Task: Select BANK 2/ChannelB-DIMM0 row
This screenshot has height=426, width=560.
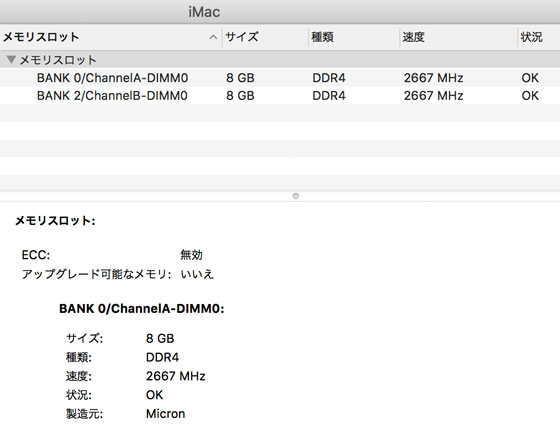Action: (280, 95)
